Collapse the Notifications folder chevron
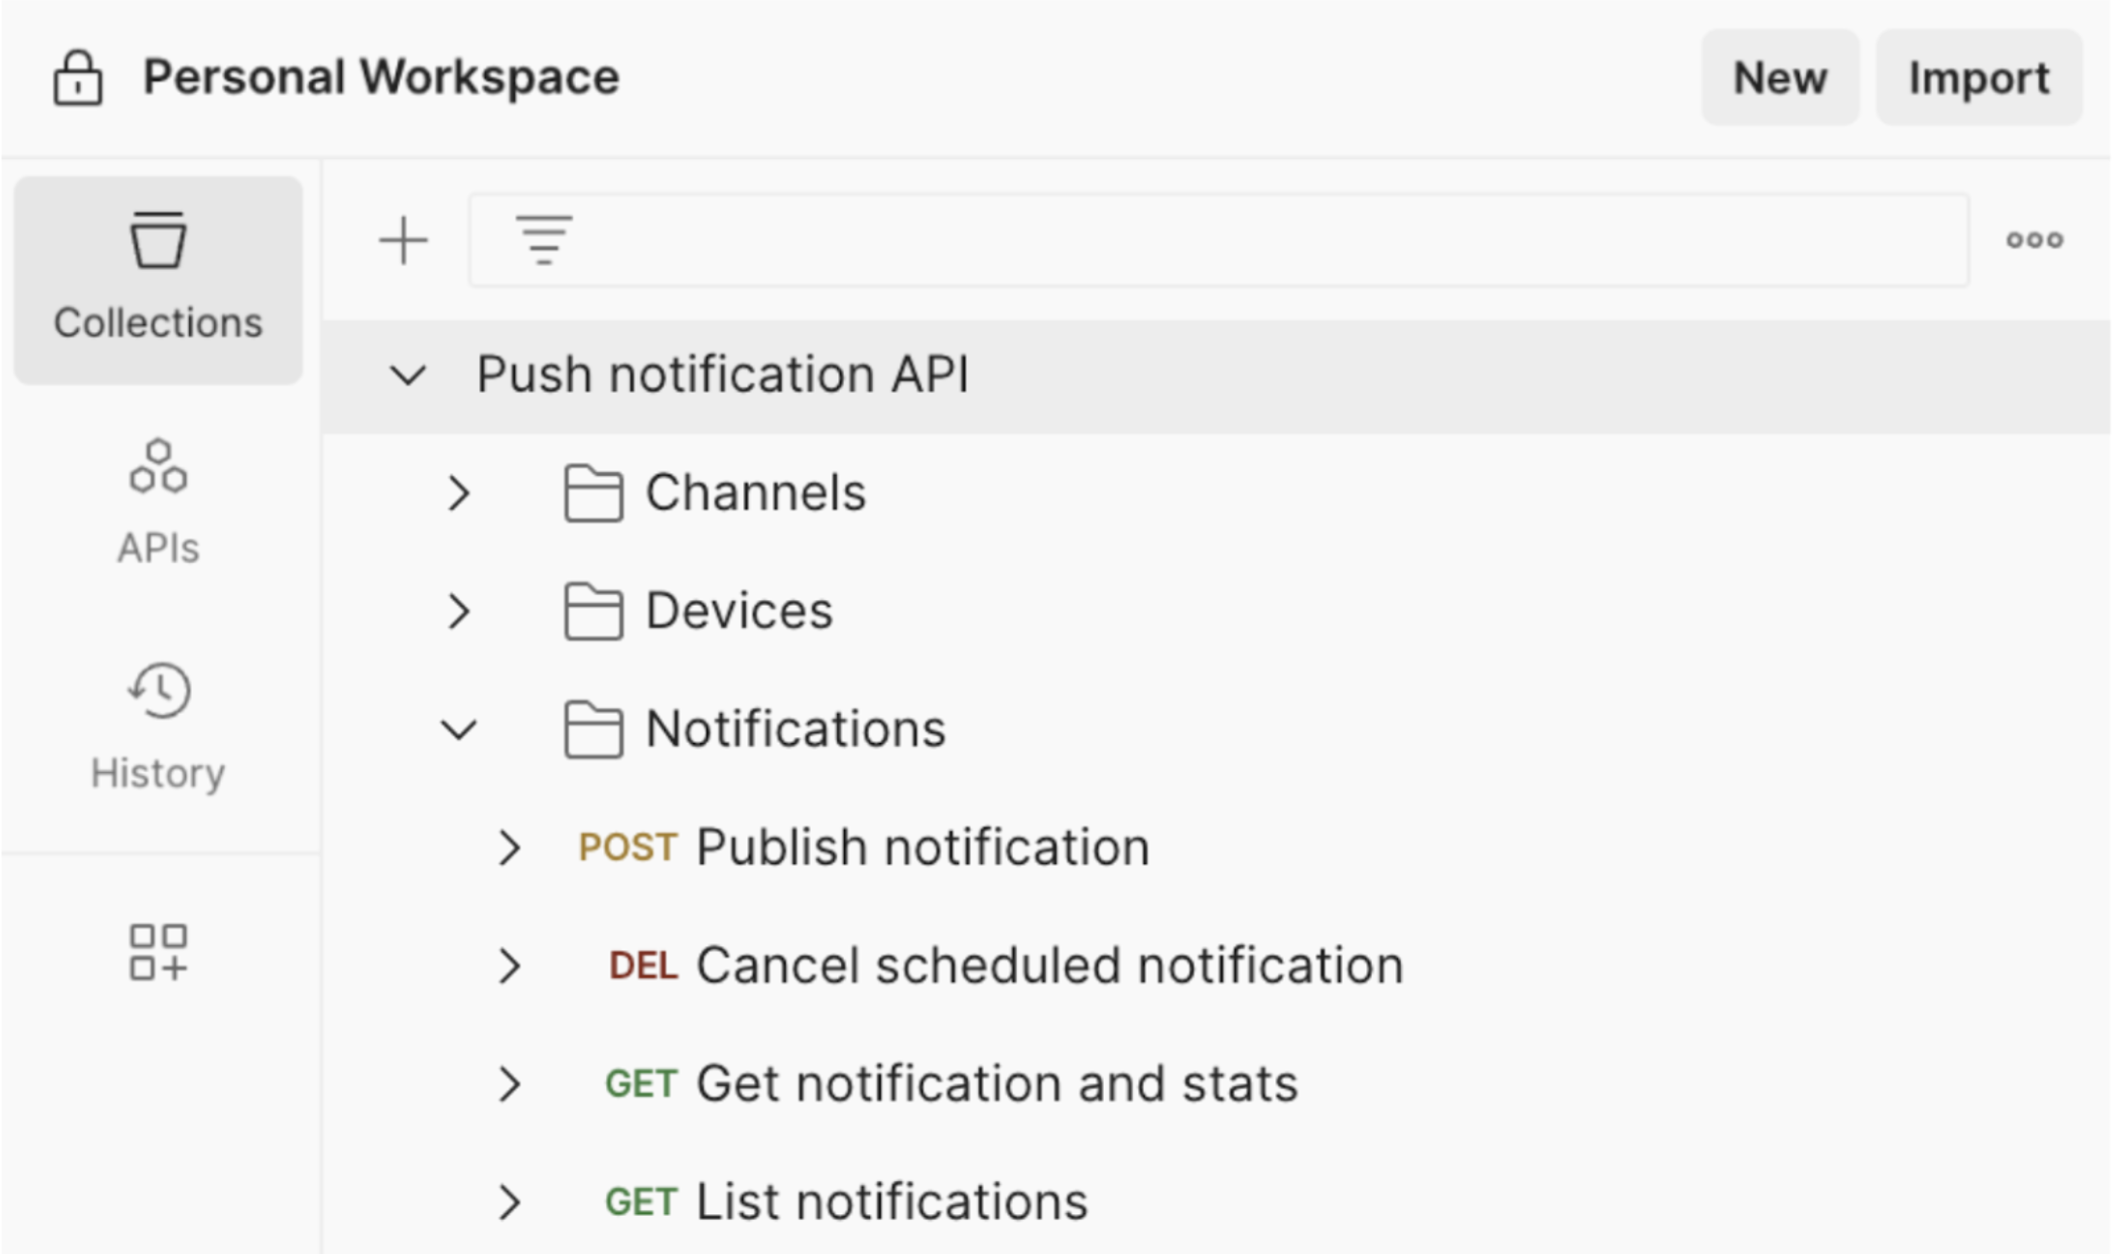2114x1254 pixels. click(x=459, y=729)
